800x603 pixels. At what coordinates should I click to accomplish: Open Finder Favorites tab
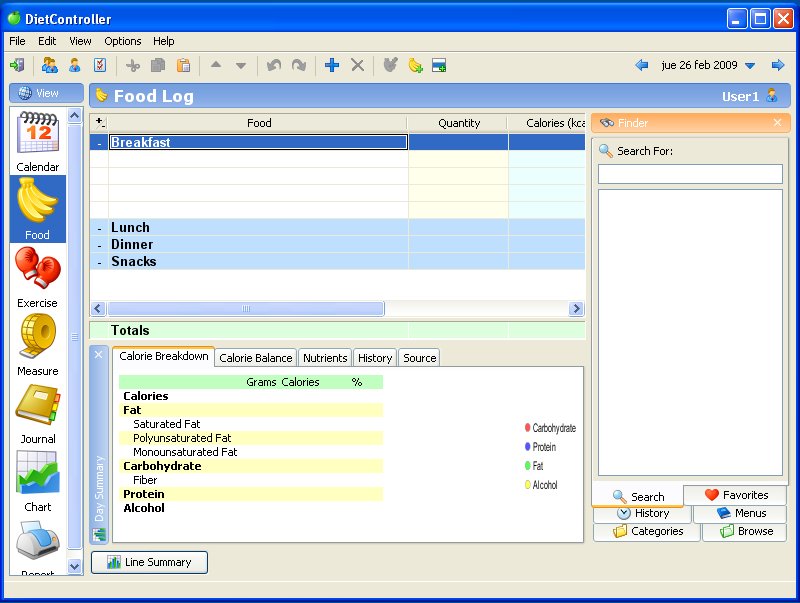tap(735, 495)
